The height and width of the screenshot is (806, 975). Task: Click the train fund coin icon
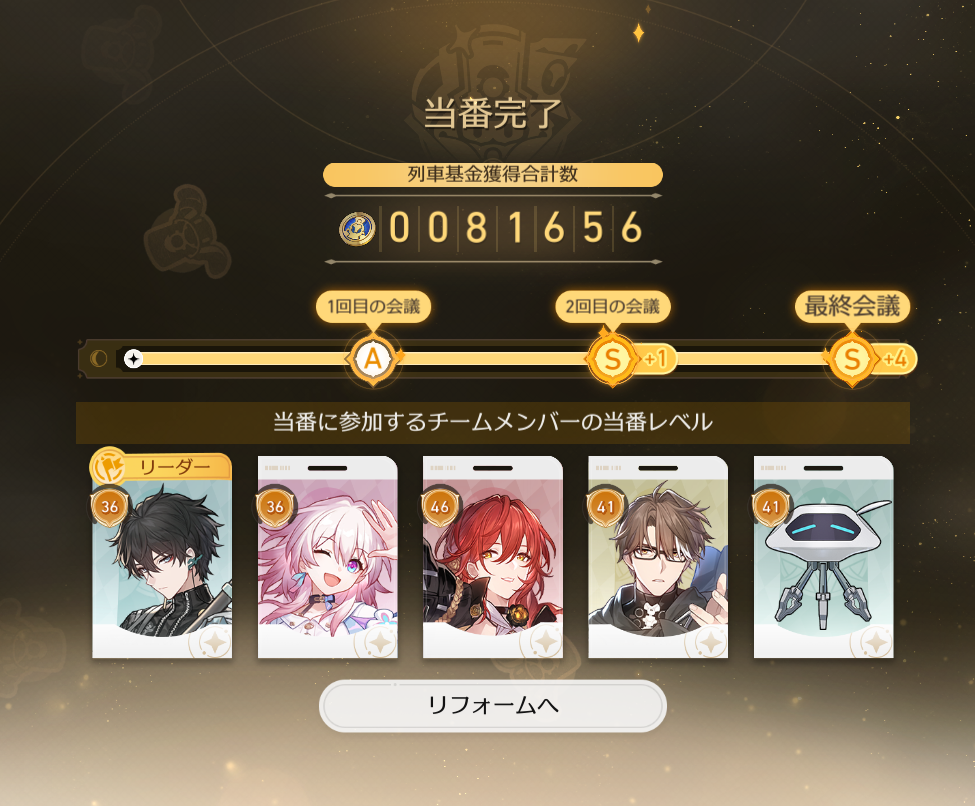tap(357, 228)
